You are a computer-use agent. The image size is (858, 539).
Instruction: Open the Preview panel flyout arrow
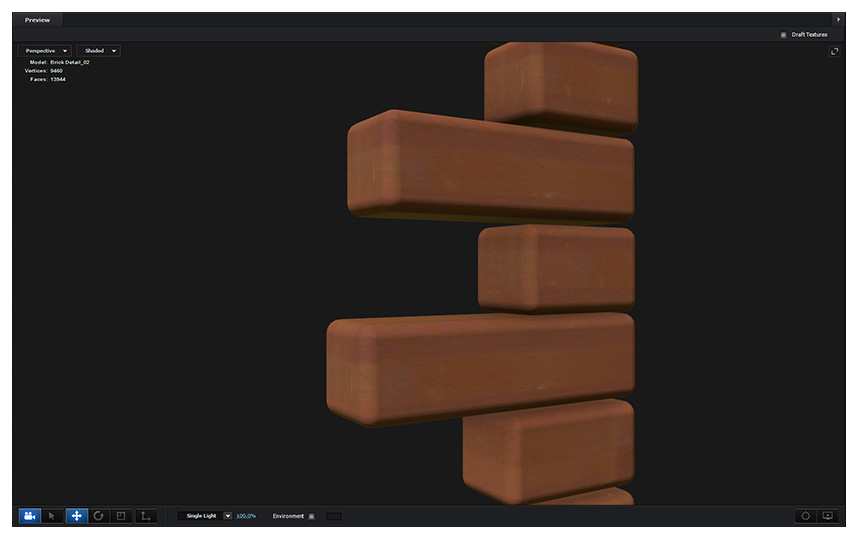838,20
